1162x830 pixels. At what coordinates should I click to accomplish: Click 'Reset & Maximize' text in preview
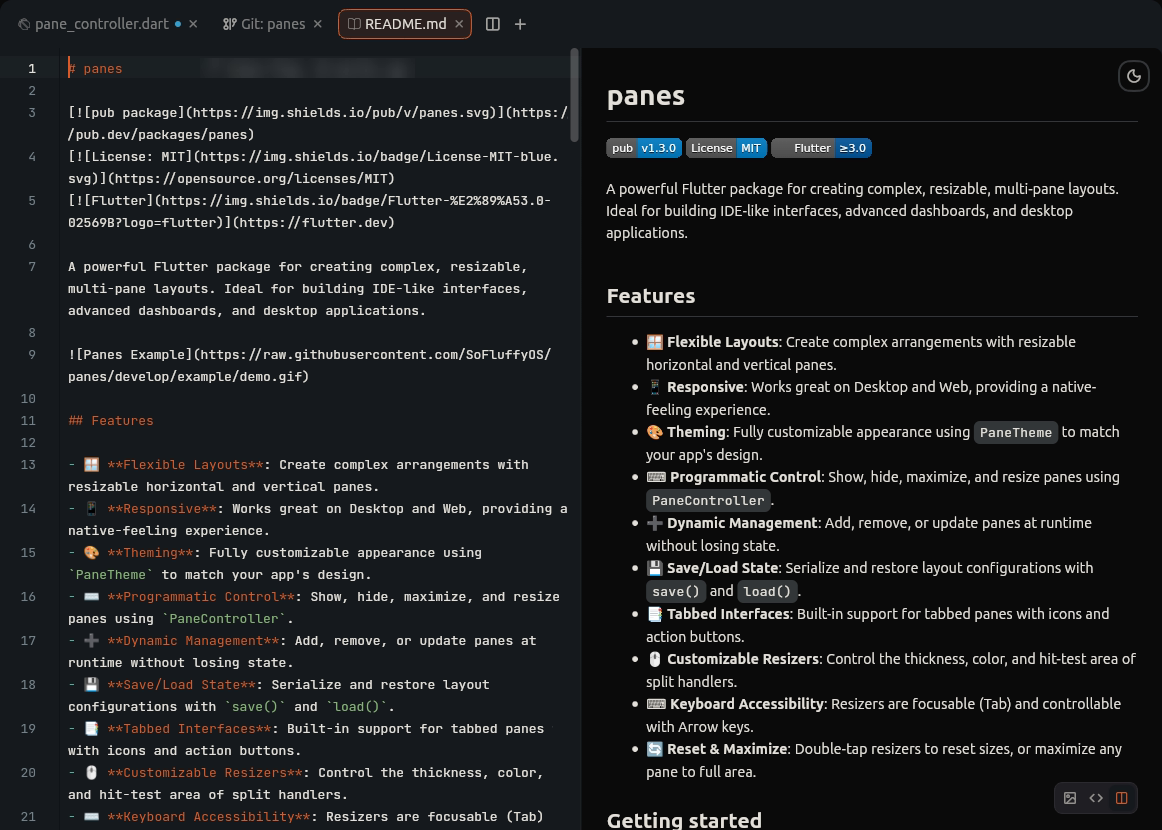(727, 749)
